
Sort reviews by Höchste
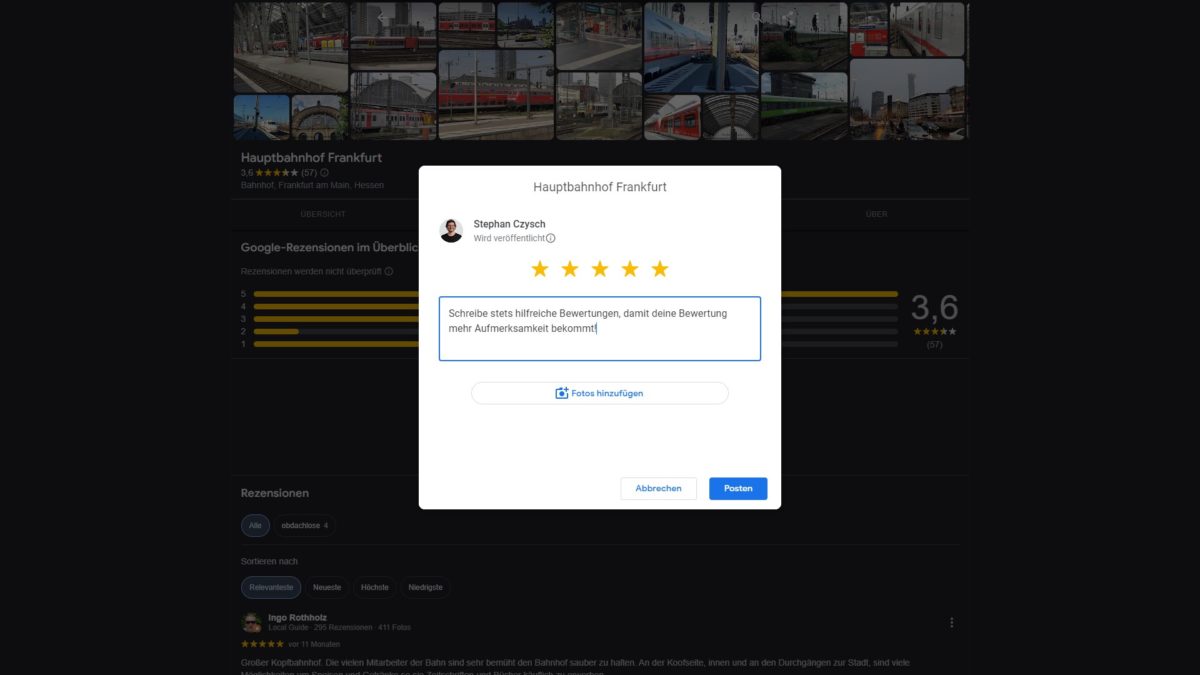(x=375, y=588)
